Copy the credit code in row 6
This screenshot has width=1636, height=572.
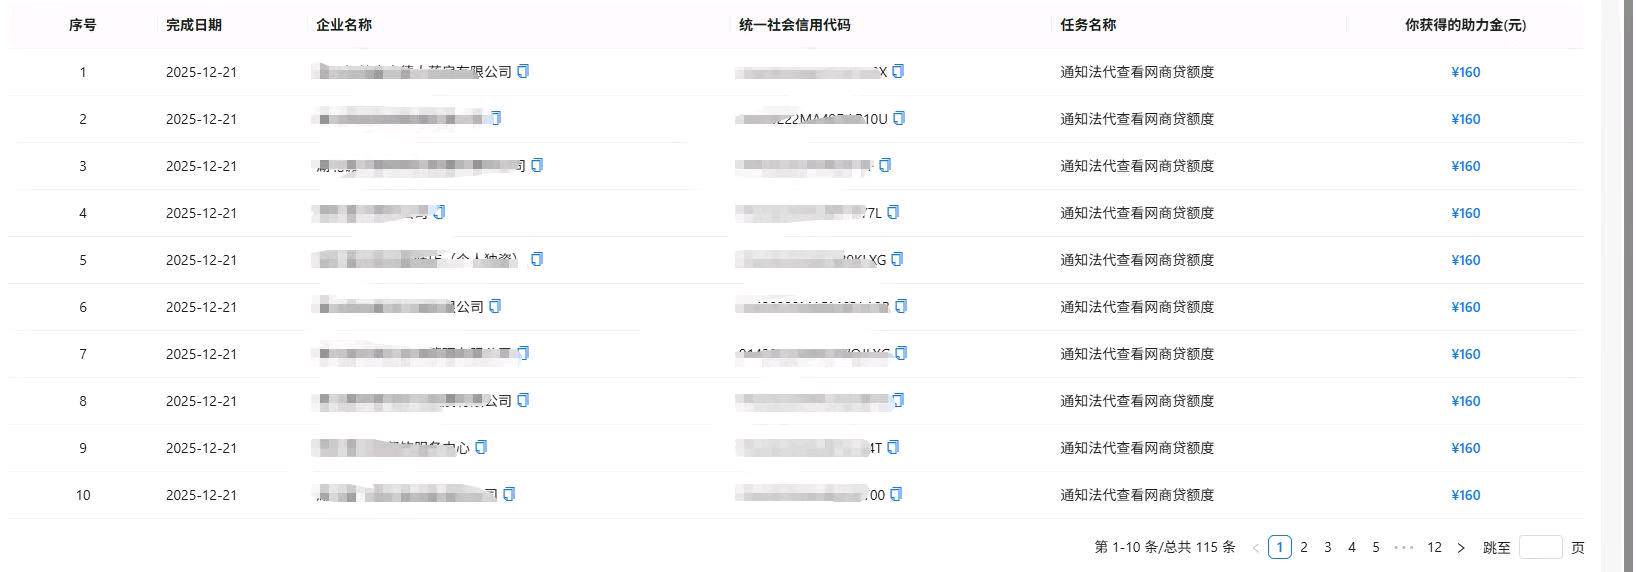click(x=901, y=307)
